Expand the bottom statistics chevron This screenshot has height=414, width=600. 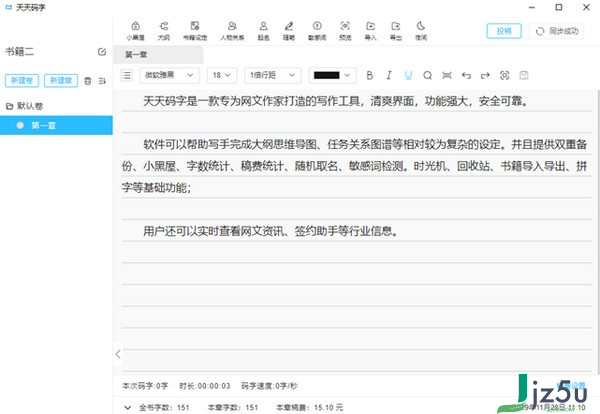click(128, 407)
